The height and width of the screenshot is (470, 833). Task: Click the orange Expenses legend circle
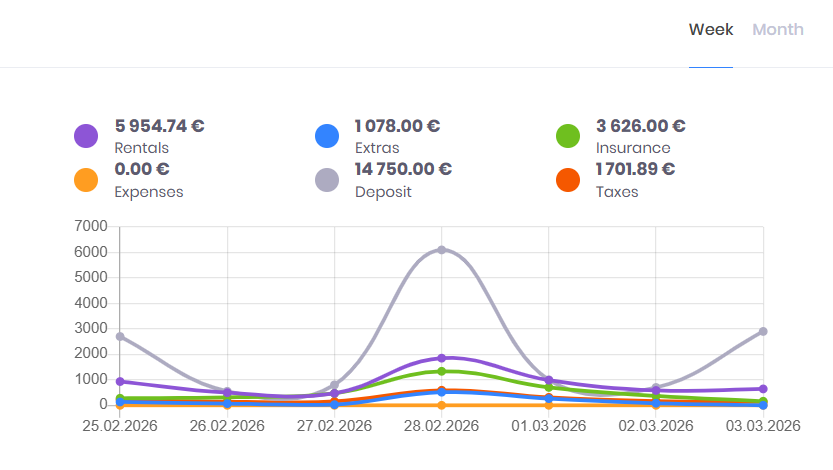coord(86,180)
